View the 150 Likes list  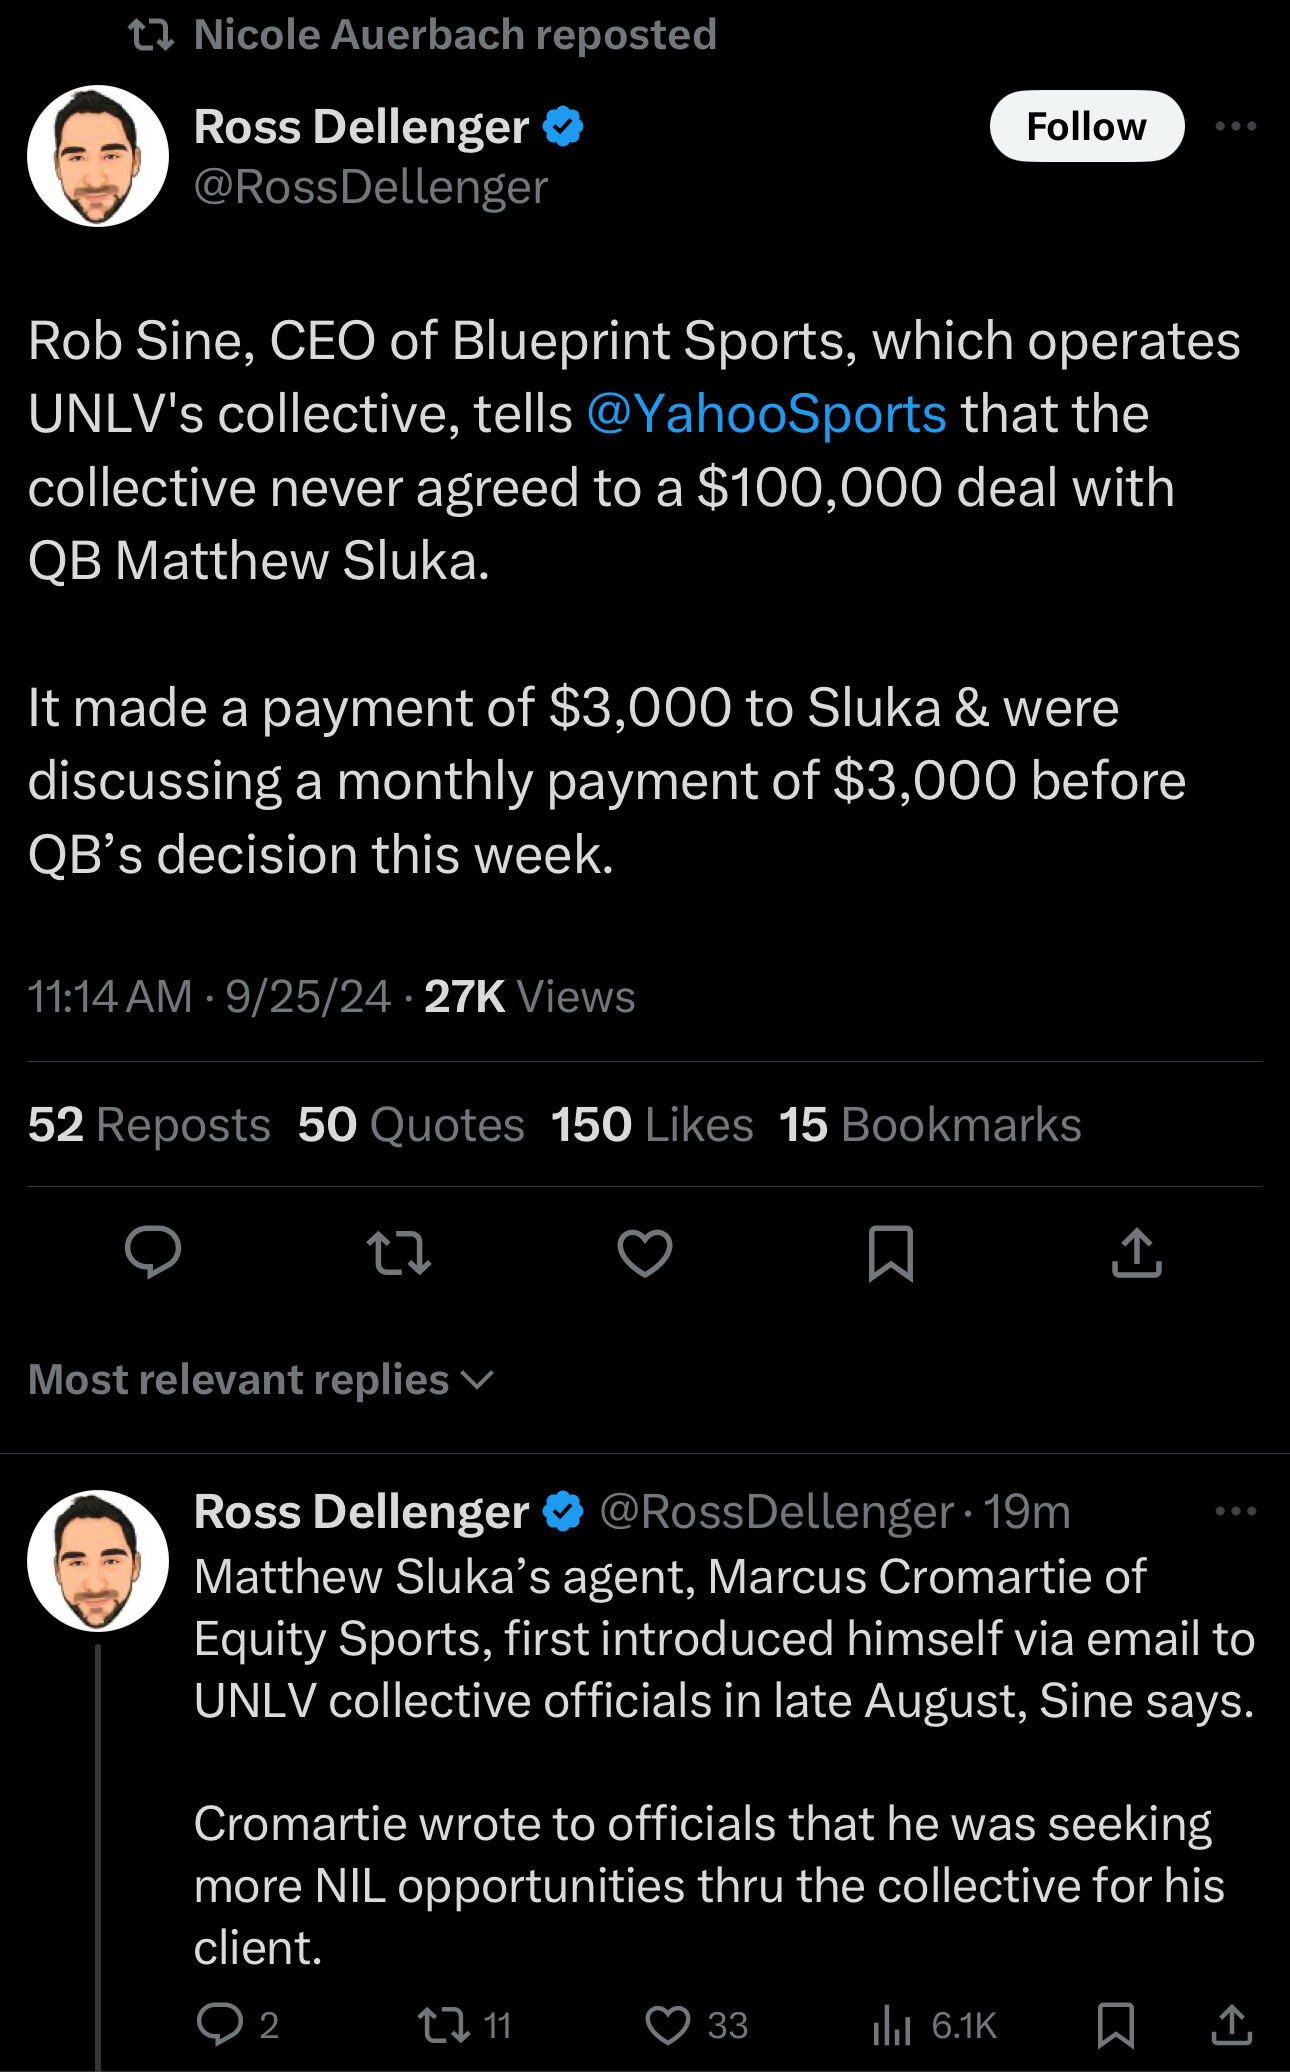652,1125
